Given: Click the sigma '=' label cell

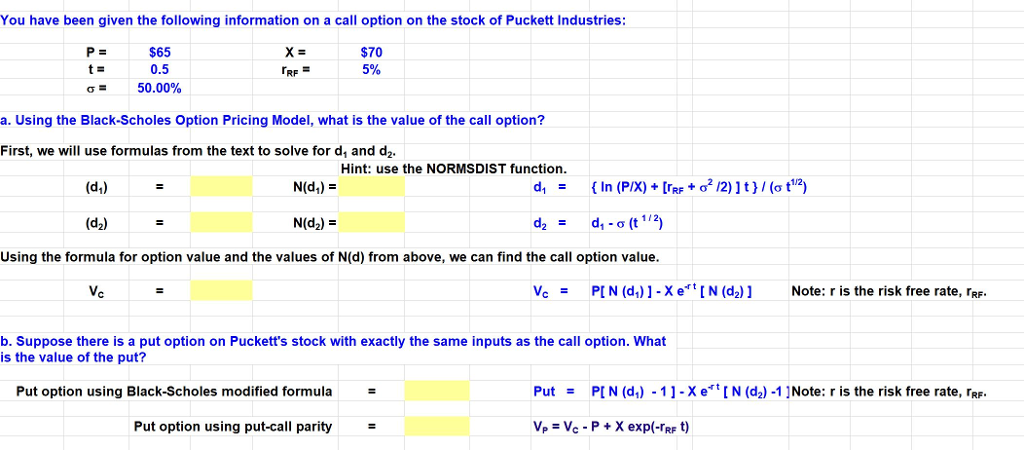Looking at the screenshot, I should pos(96,88).
